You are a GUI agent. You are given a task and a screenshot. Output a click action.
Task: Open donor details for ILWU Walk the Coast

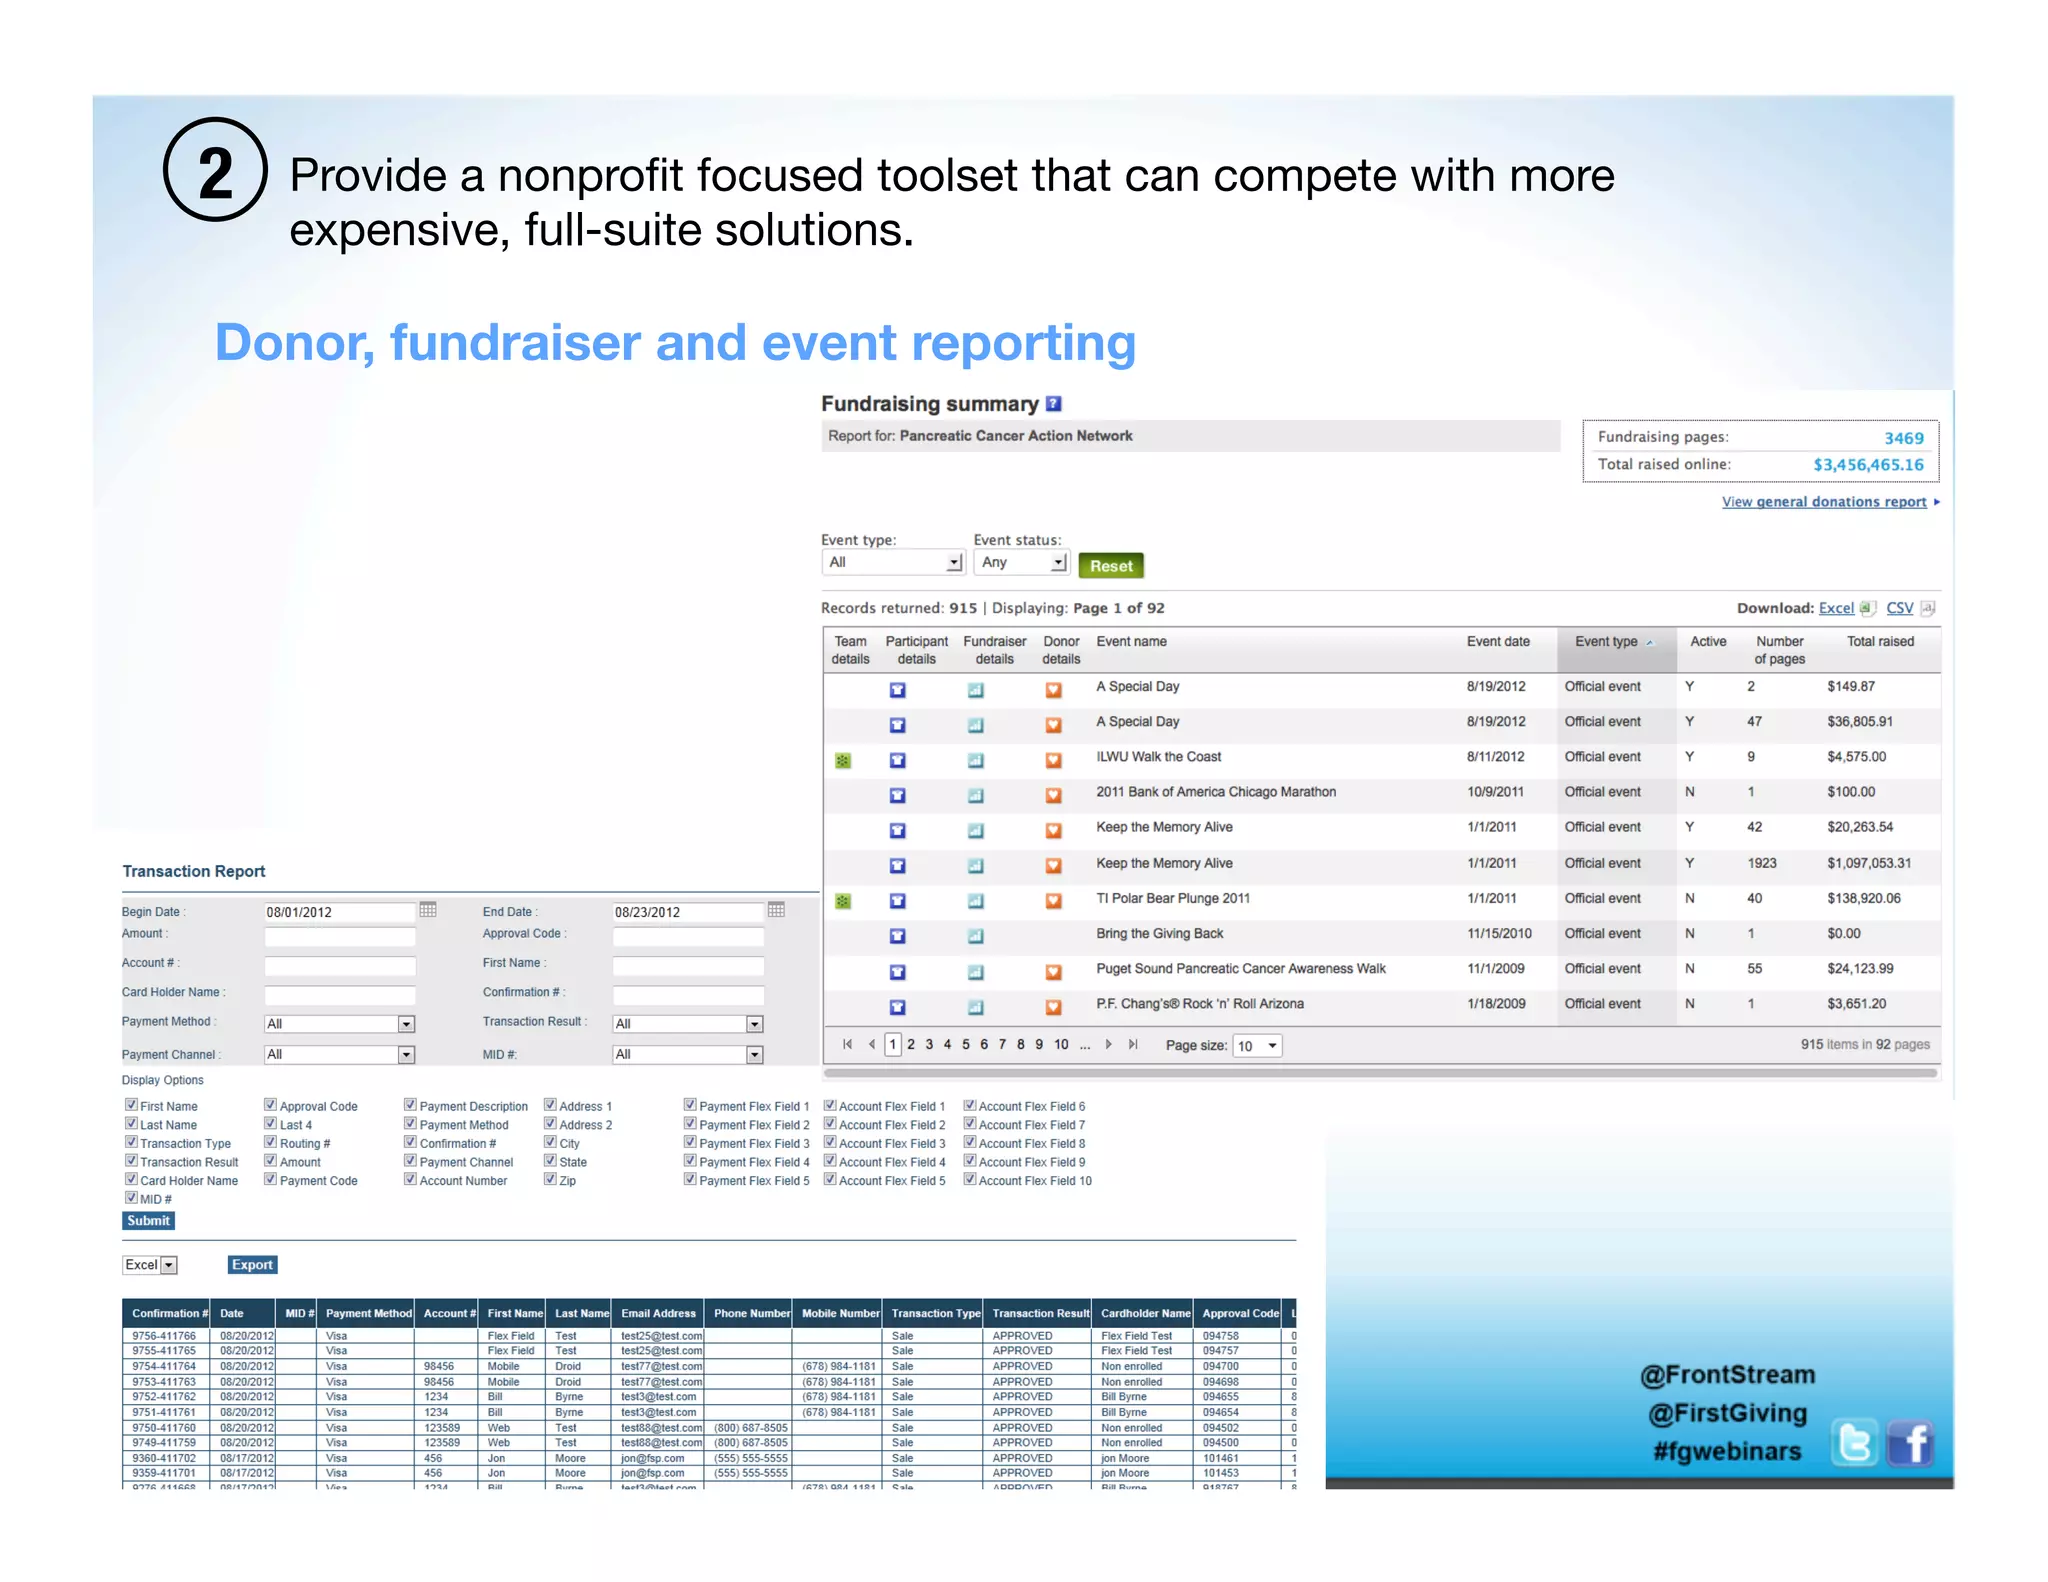[x=1053, y=761]
